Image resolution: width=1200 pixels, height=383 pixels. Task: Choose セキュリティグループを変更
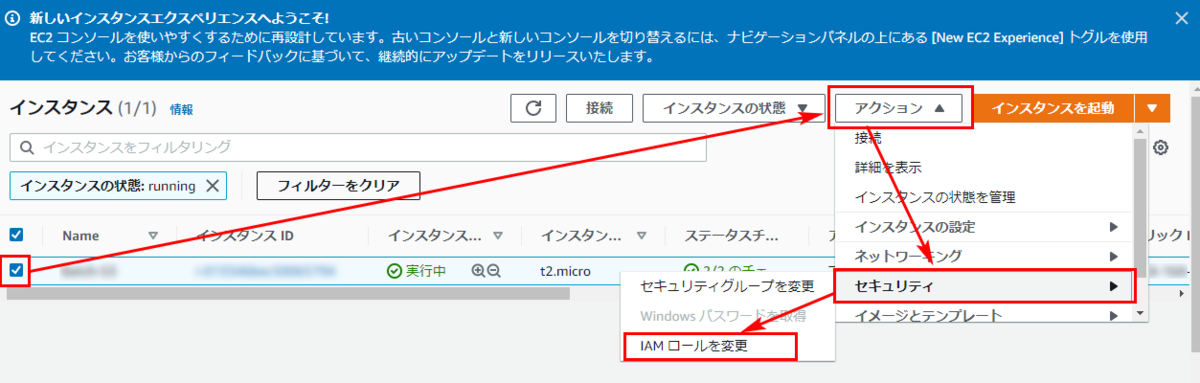[727, 286]
